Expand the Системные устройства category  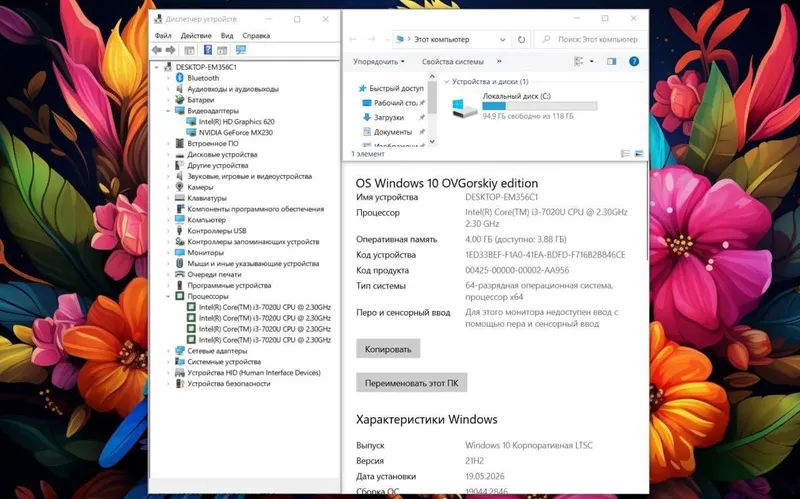tap(168, 362)
